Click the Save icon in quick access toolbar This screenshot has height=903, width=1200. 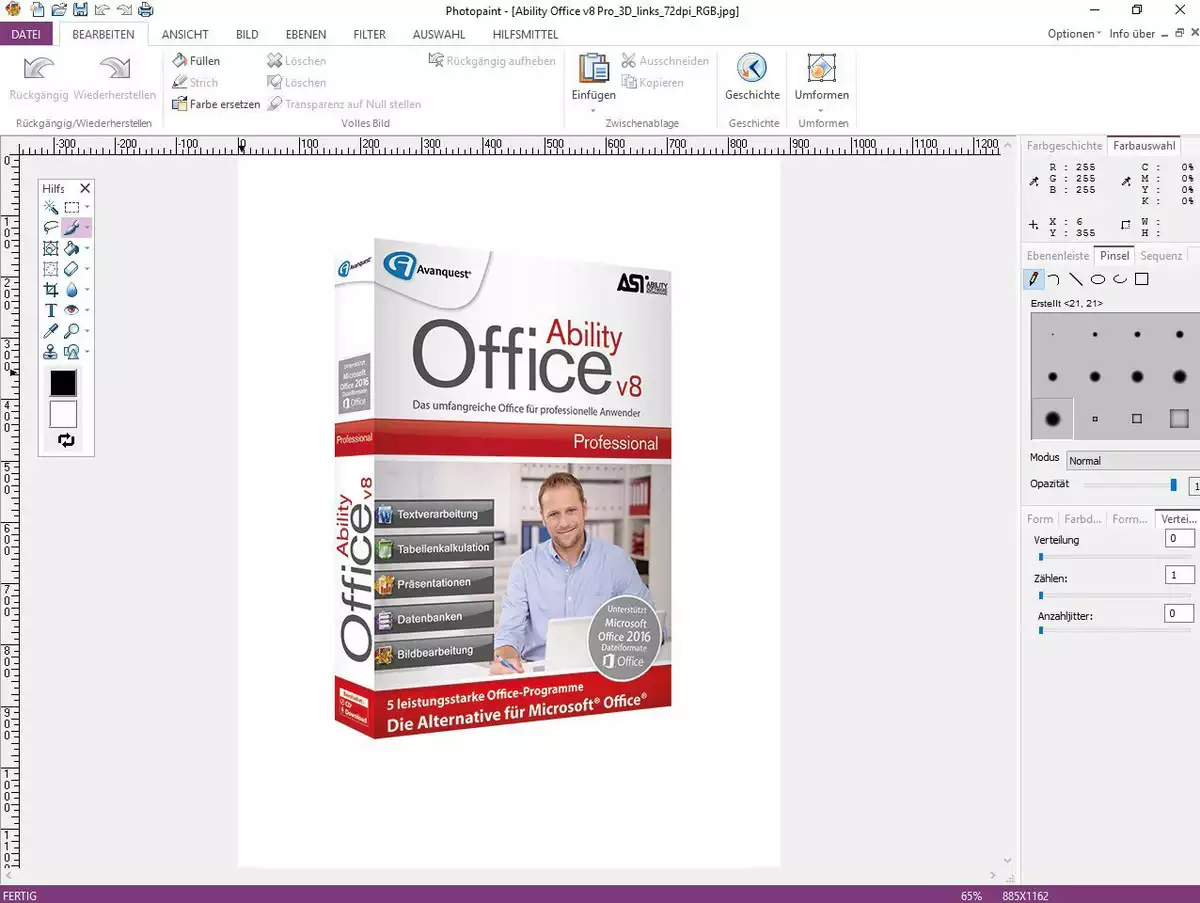(79, 10)
